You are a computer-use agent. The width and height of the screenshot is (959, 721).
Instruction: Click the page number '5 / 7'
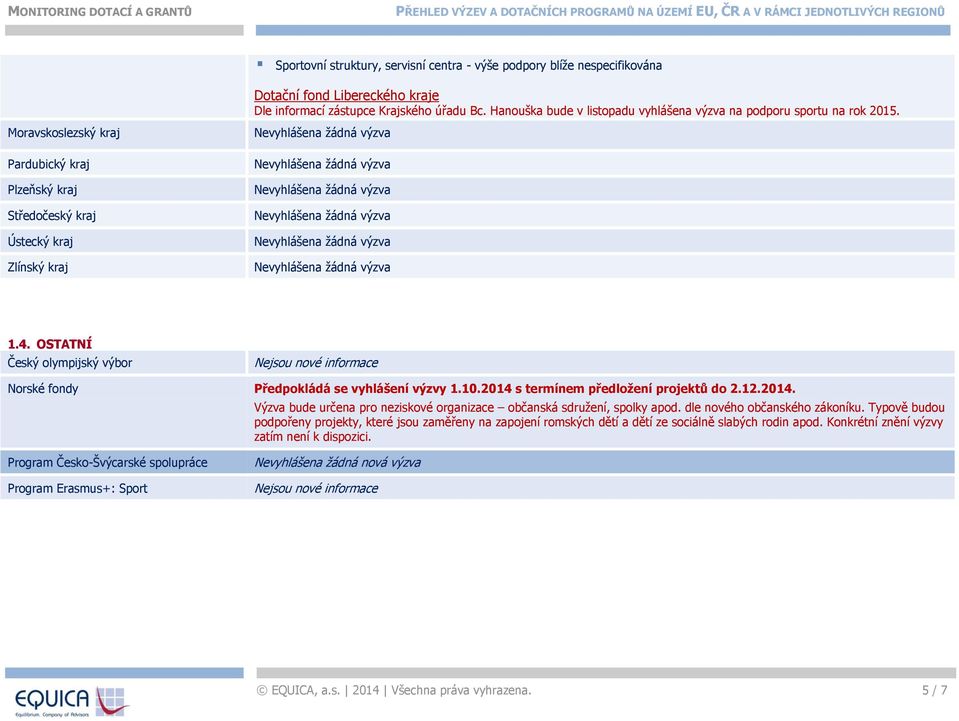pos(935,690)
